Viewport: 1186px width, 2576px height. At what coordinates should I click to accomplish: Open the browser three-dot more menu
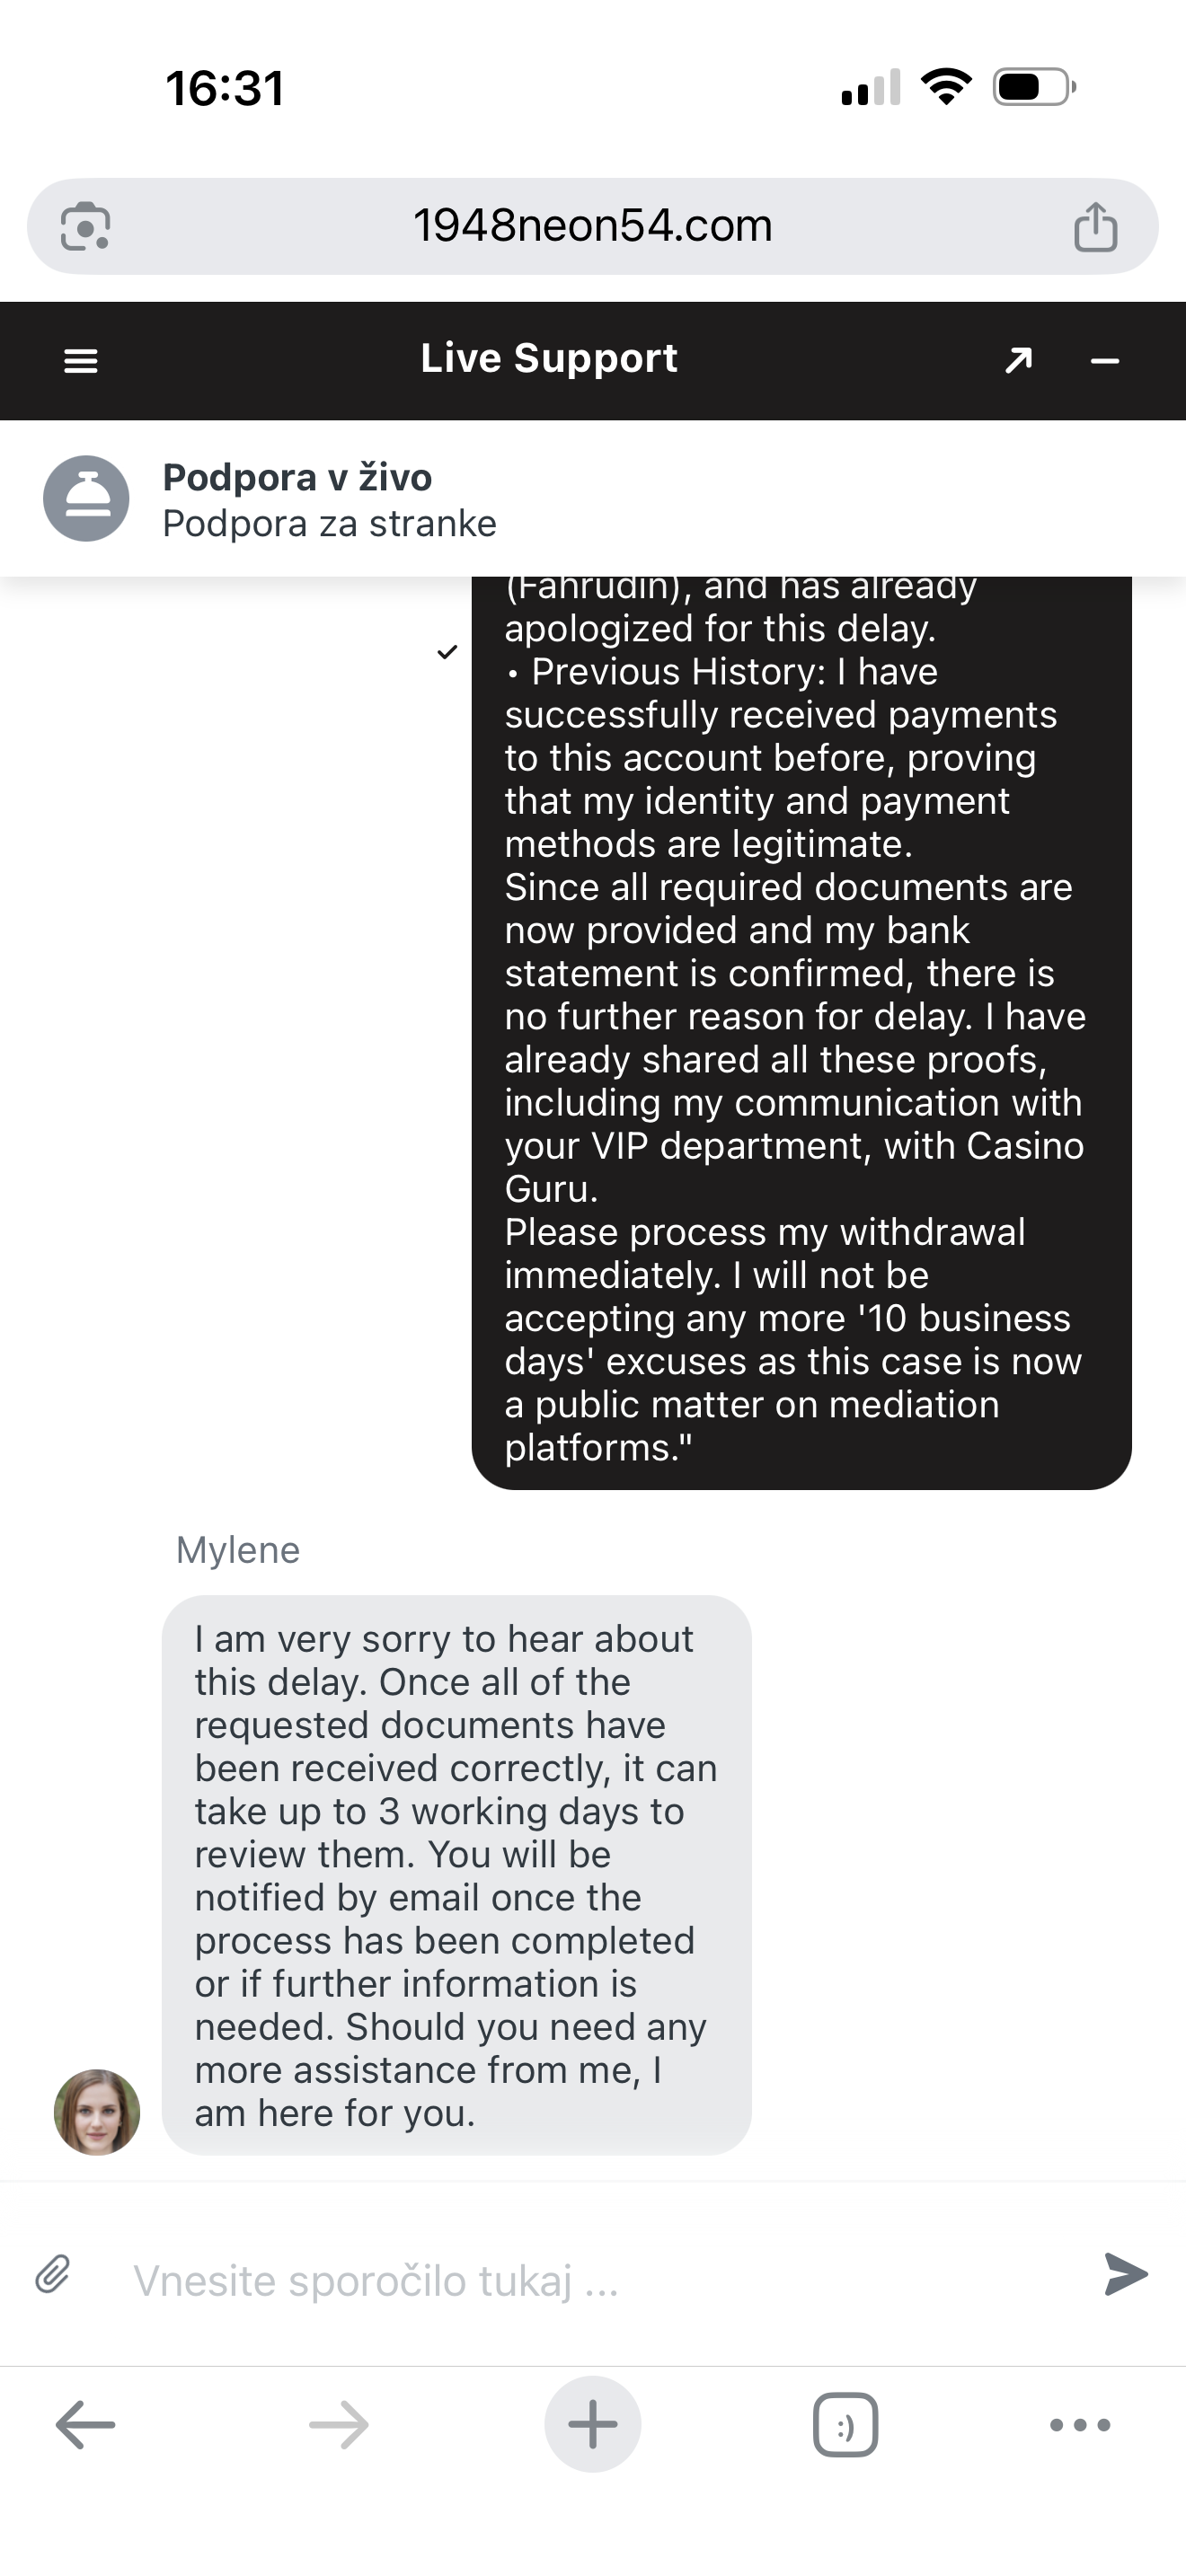pyautogui.click(x=1080, y=2424)
